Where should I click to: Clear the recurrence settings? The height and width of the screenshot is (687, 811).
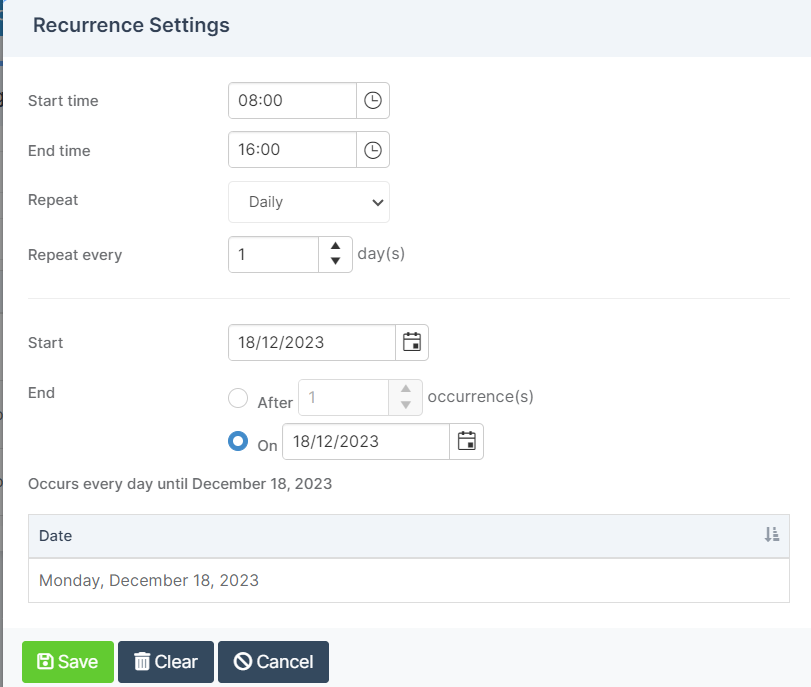coord(166,662)
